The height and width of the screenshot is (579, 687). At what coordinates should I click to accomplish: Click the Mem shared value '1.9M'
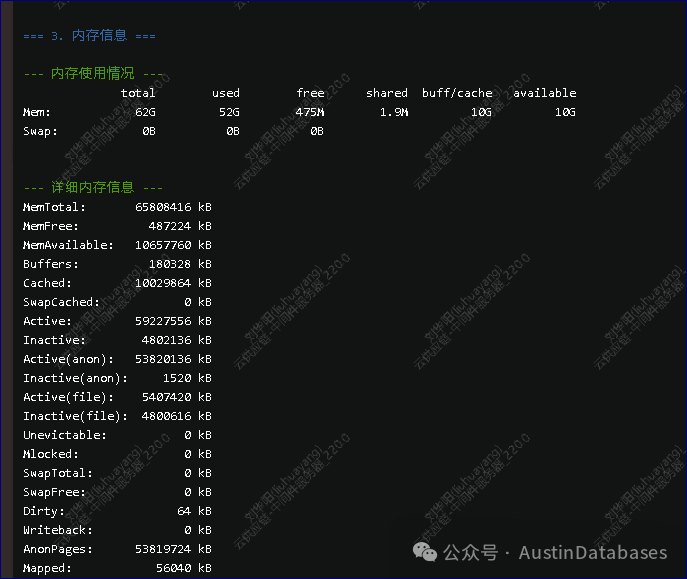(394, 112)
